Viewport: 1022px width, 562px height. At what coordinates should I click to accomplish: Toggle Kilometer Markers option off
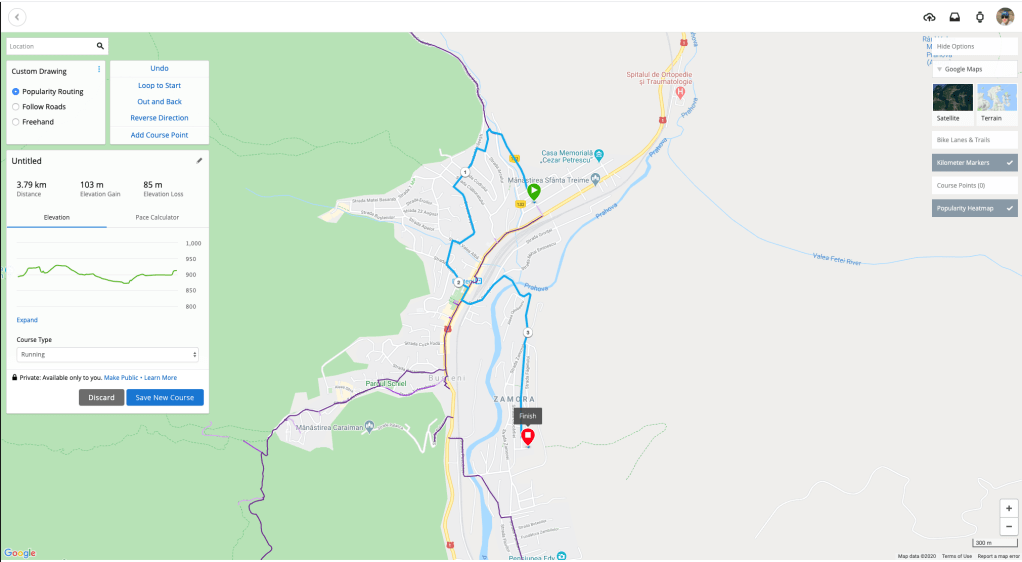pyautogui.click(x=974, y=163)
